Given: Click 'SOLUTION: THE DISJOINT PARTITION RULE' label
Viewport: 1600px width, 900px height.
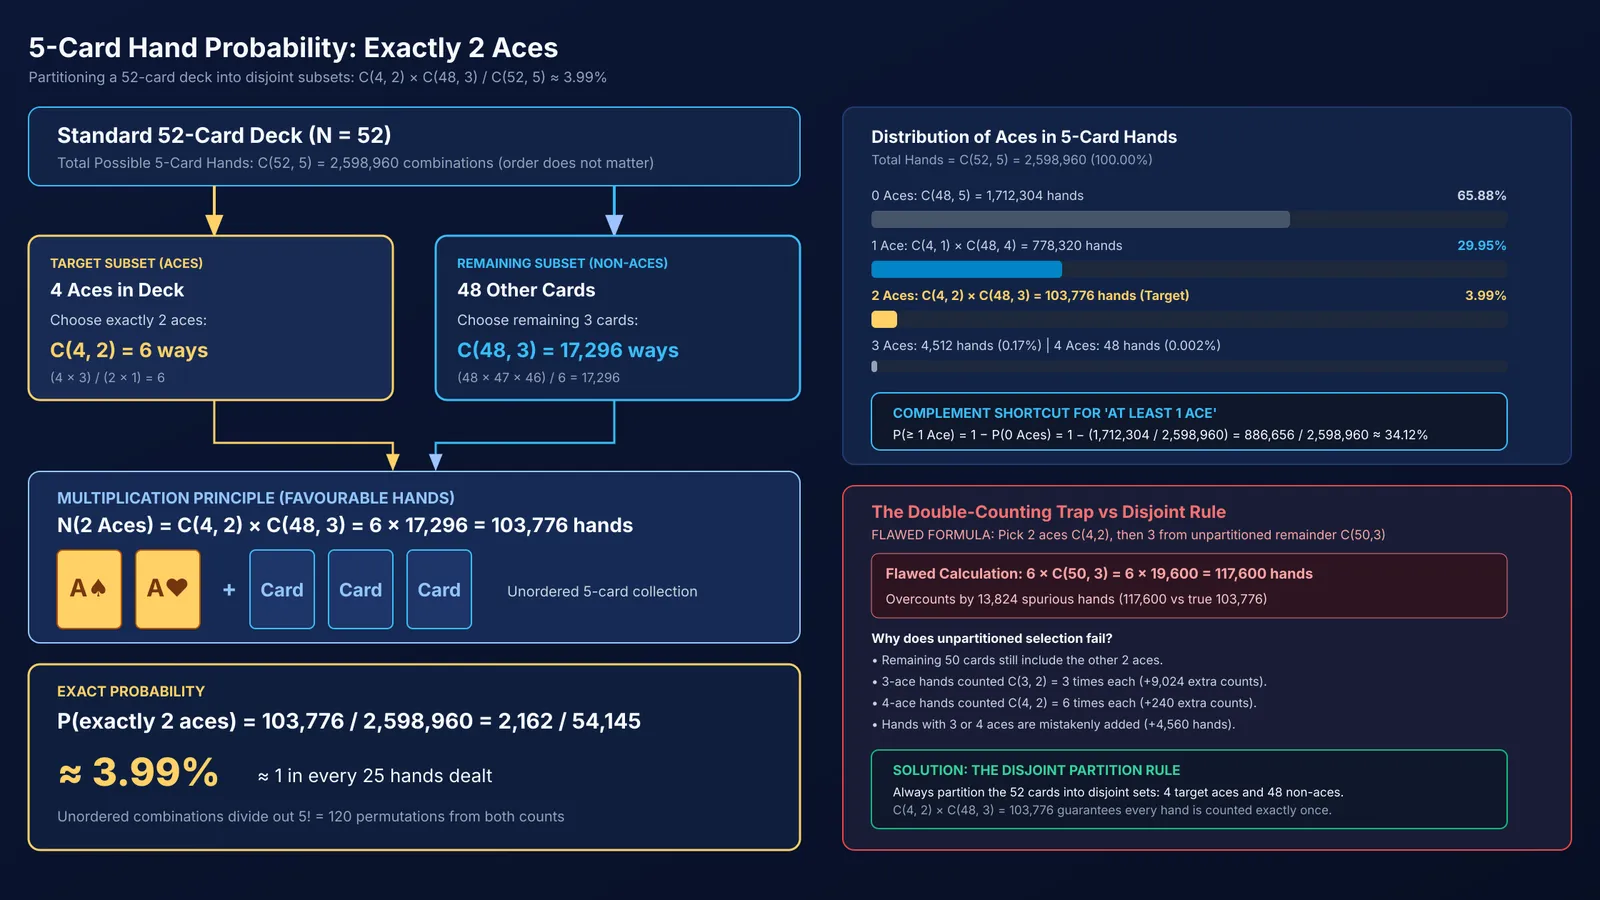Looking at the screenshot, I should (1036, 770).
